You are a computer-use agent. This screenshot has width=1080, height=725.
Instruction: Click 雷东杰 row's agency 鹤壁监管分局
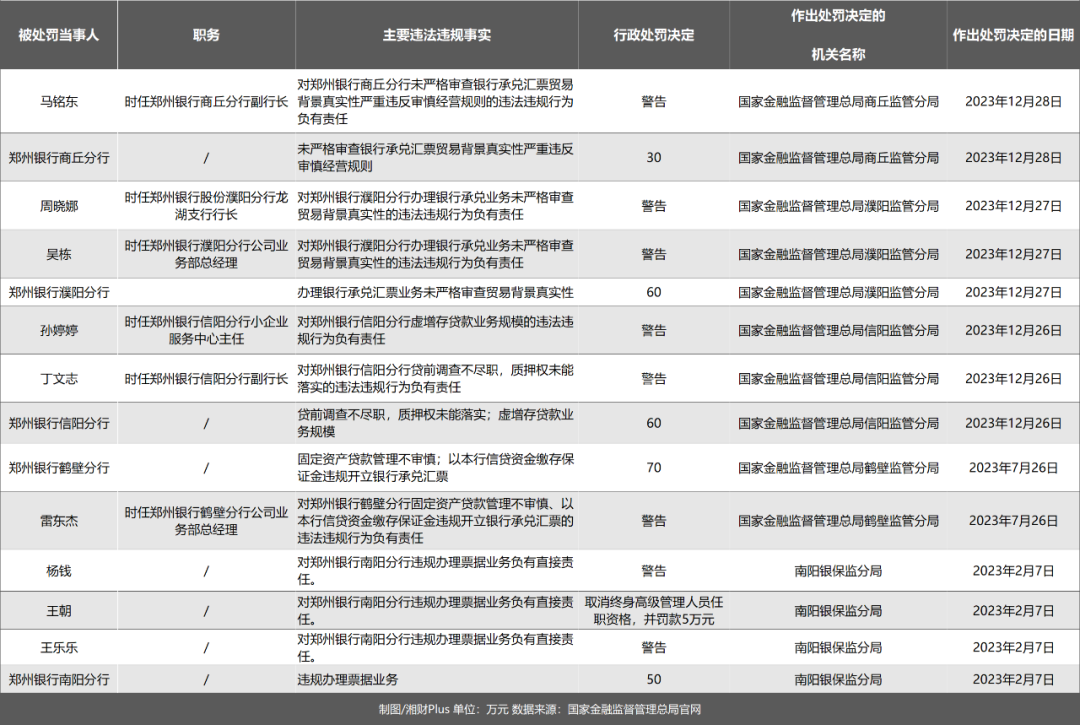(838, 521)
